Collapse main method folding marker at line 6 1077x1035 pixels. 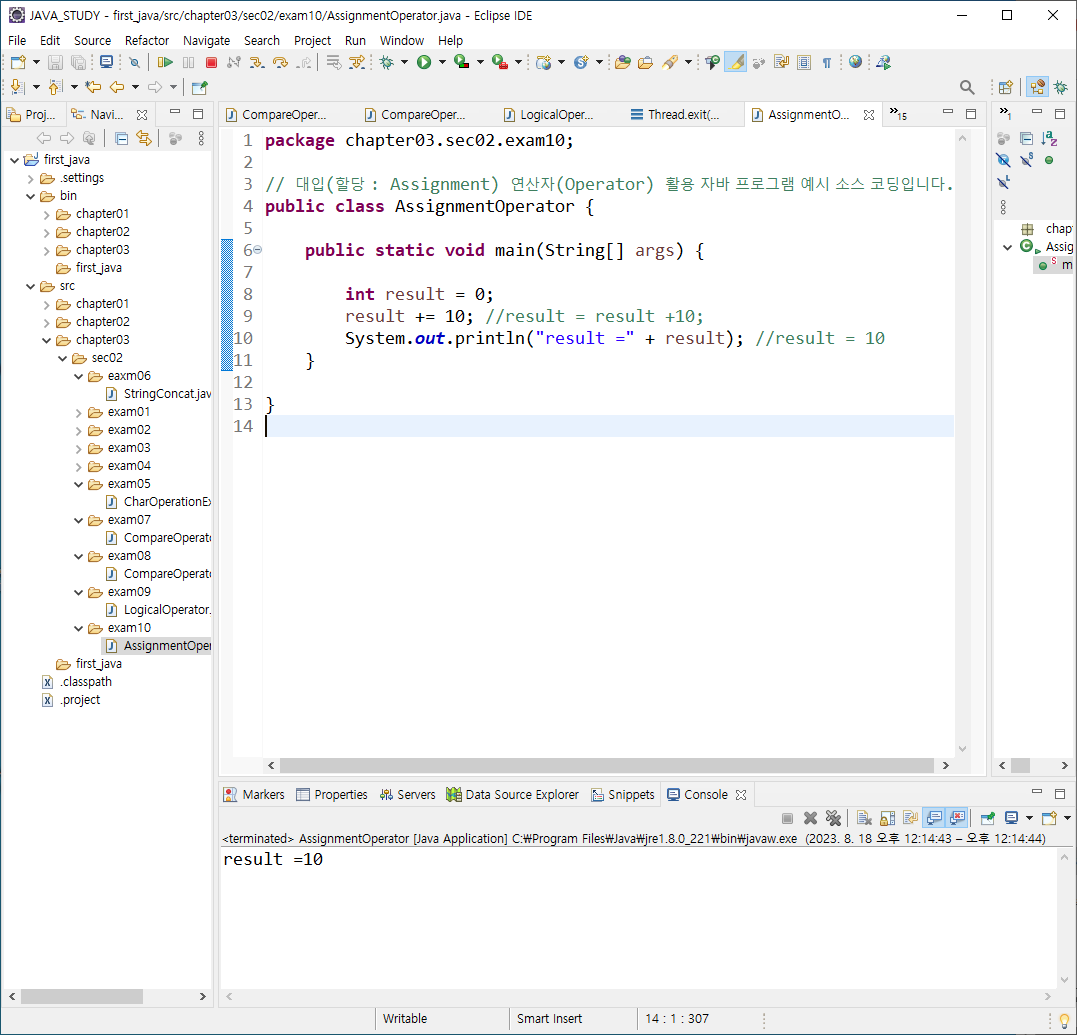[x=258, y=250]
